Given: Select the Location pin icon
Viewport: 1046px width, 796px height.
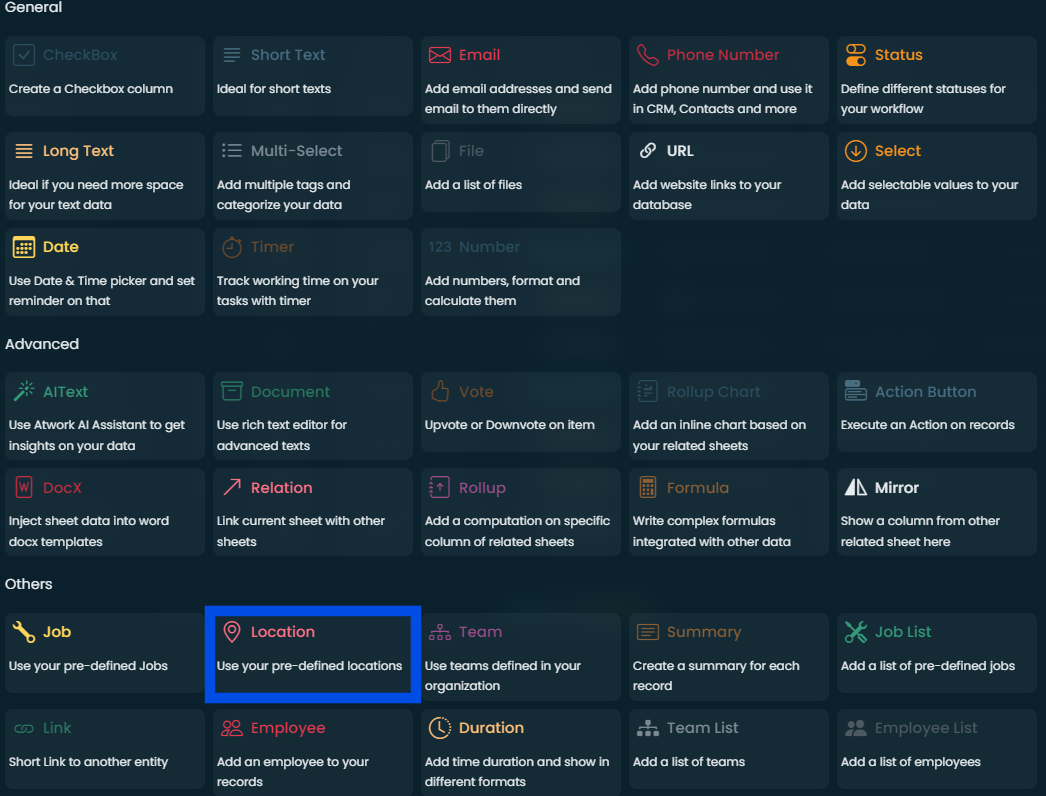Looking at the screenshot, I should click(x=231, y=631).
